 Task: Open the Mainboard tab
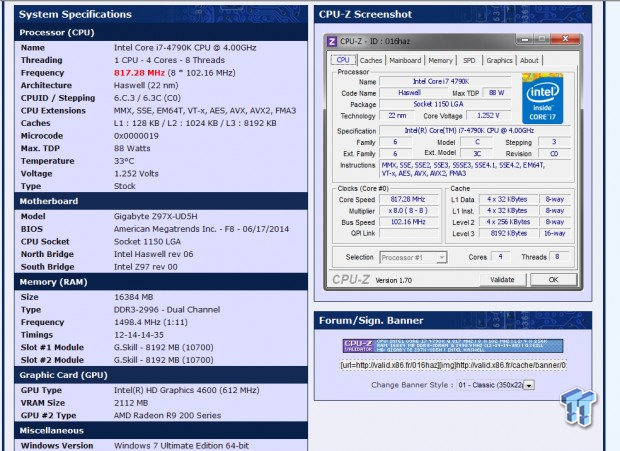[405, 60]
